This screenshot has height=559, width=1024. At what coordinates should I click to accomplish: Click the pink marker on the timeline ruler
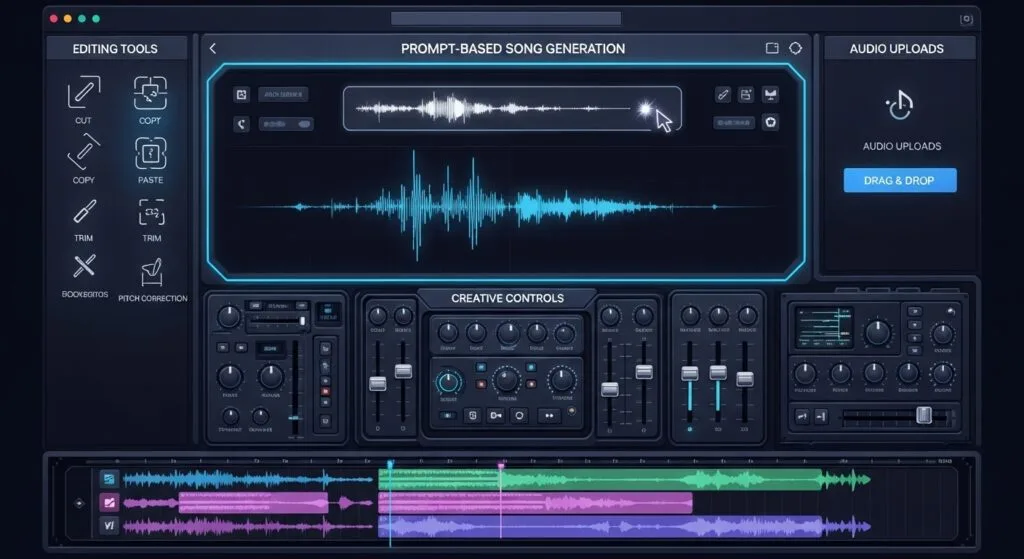click(502, 466)
